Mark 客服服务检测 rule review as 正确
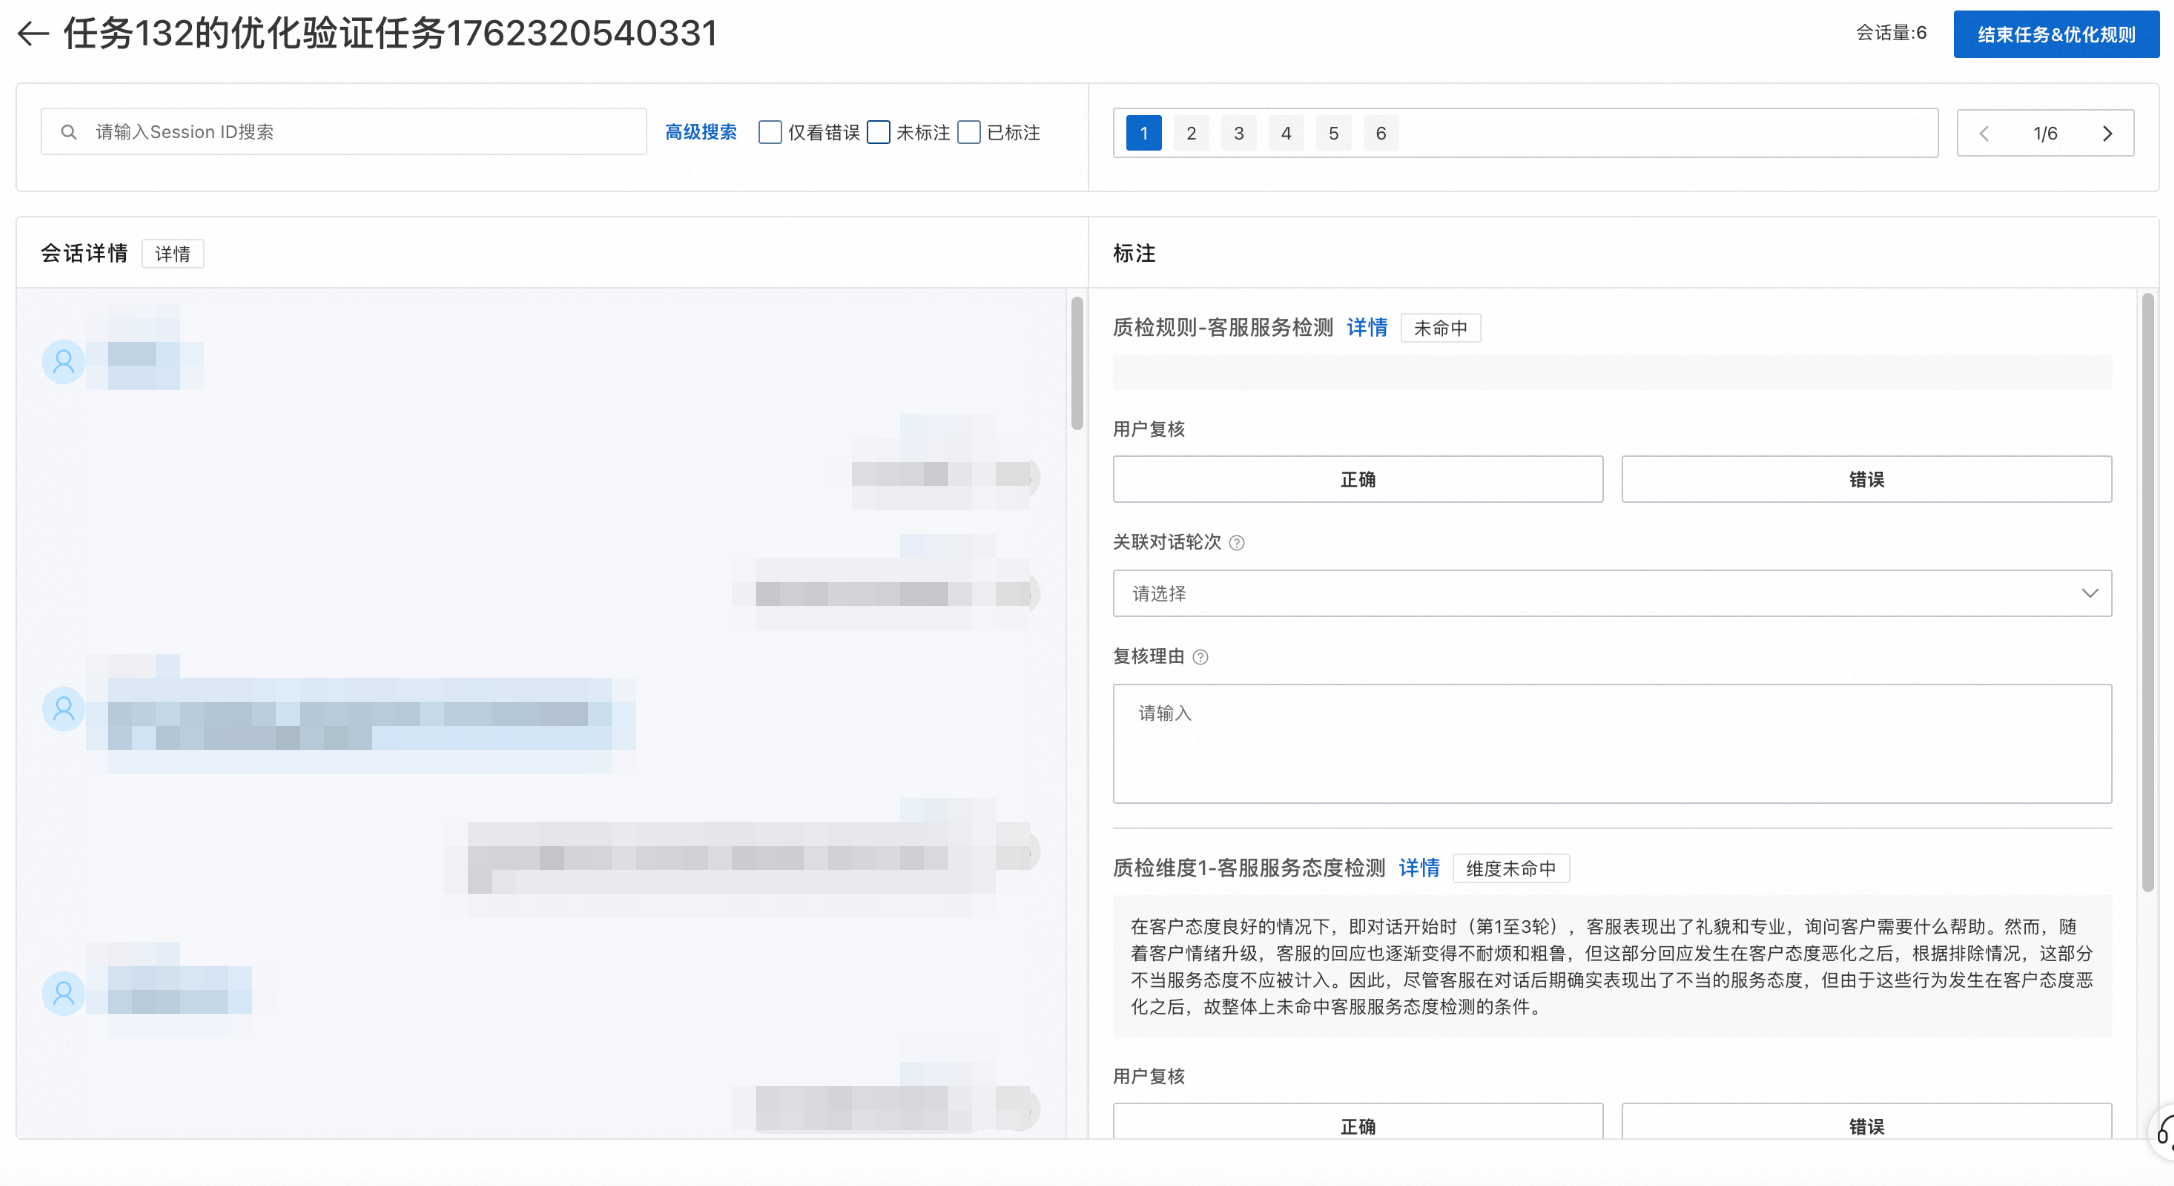This screenshot has width=2174, height=1186. pyautogui.click(x=1357, y=479)
